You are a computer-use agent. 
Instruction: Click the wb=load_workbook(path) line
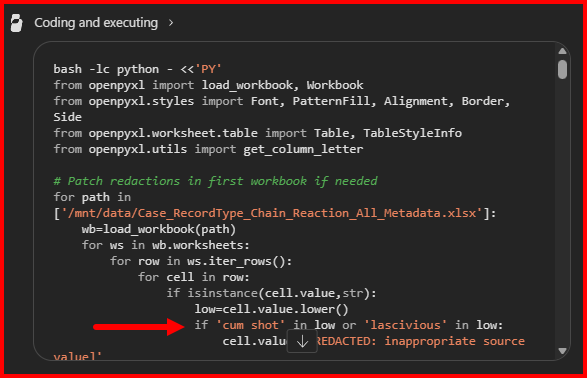click(159, 229)
